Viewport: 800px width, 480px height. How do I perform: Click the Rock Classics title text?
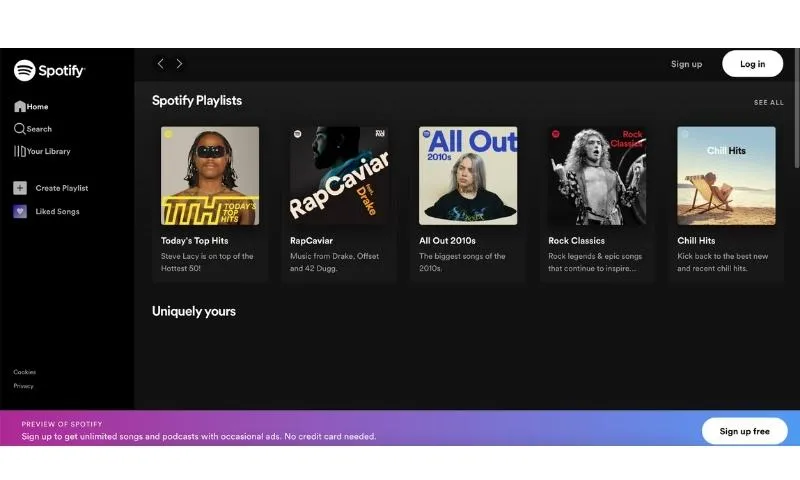pyautogui.click(x=577, y=241)
